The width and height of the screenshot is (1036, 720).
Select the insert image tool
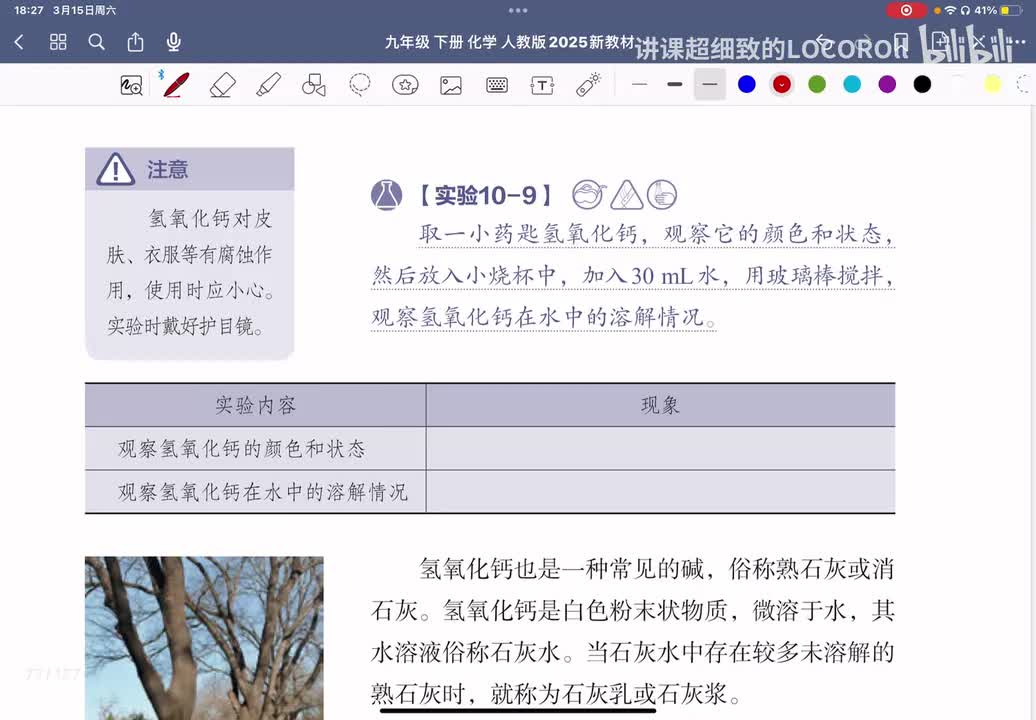pos(451,85)
